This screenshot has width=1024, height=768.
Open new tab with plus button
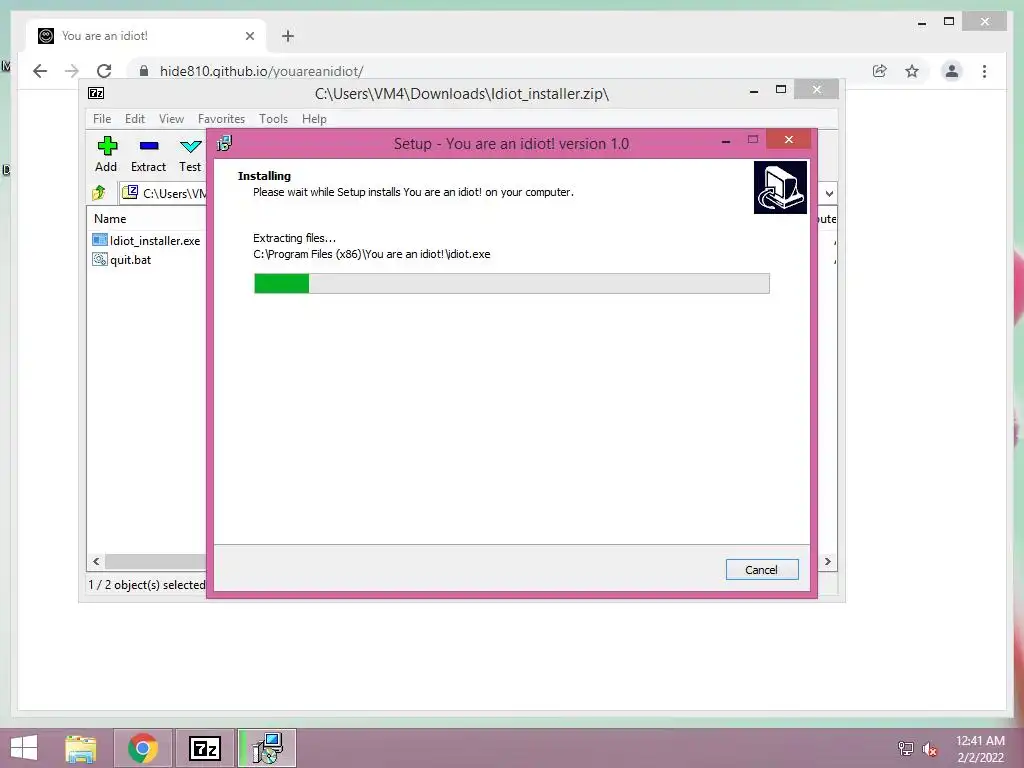pyautogui.click(x=288, y=36)
